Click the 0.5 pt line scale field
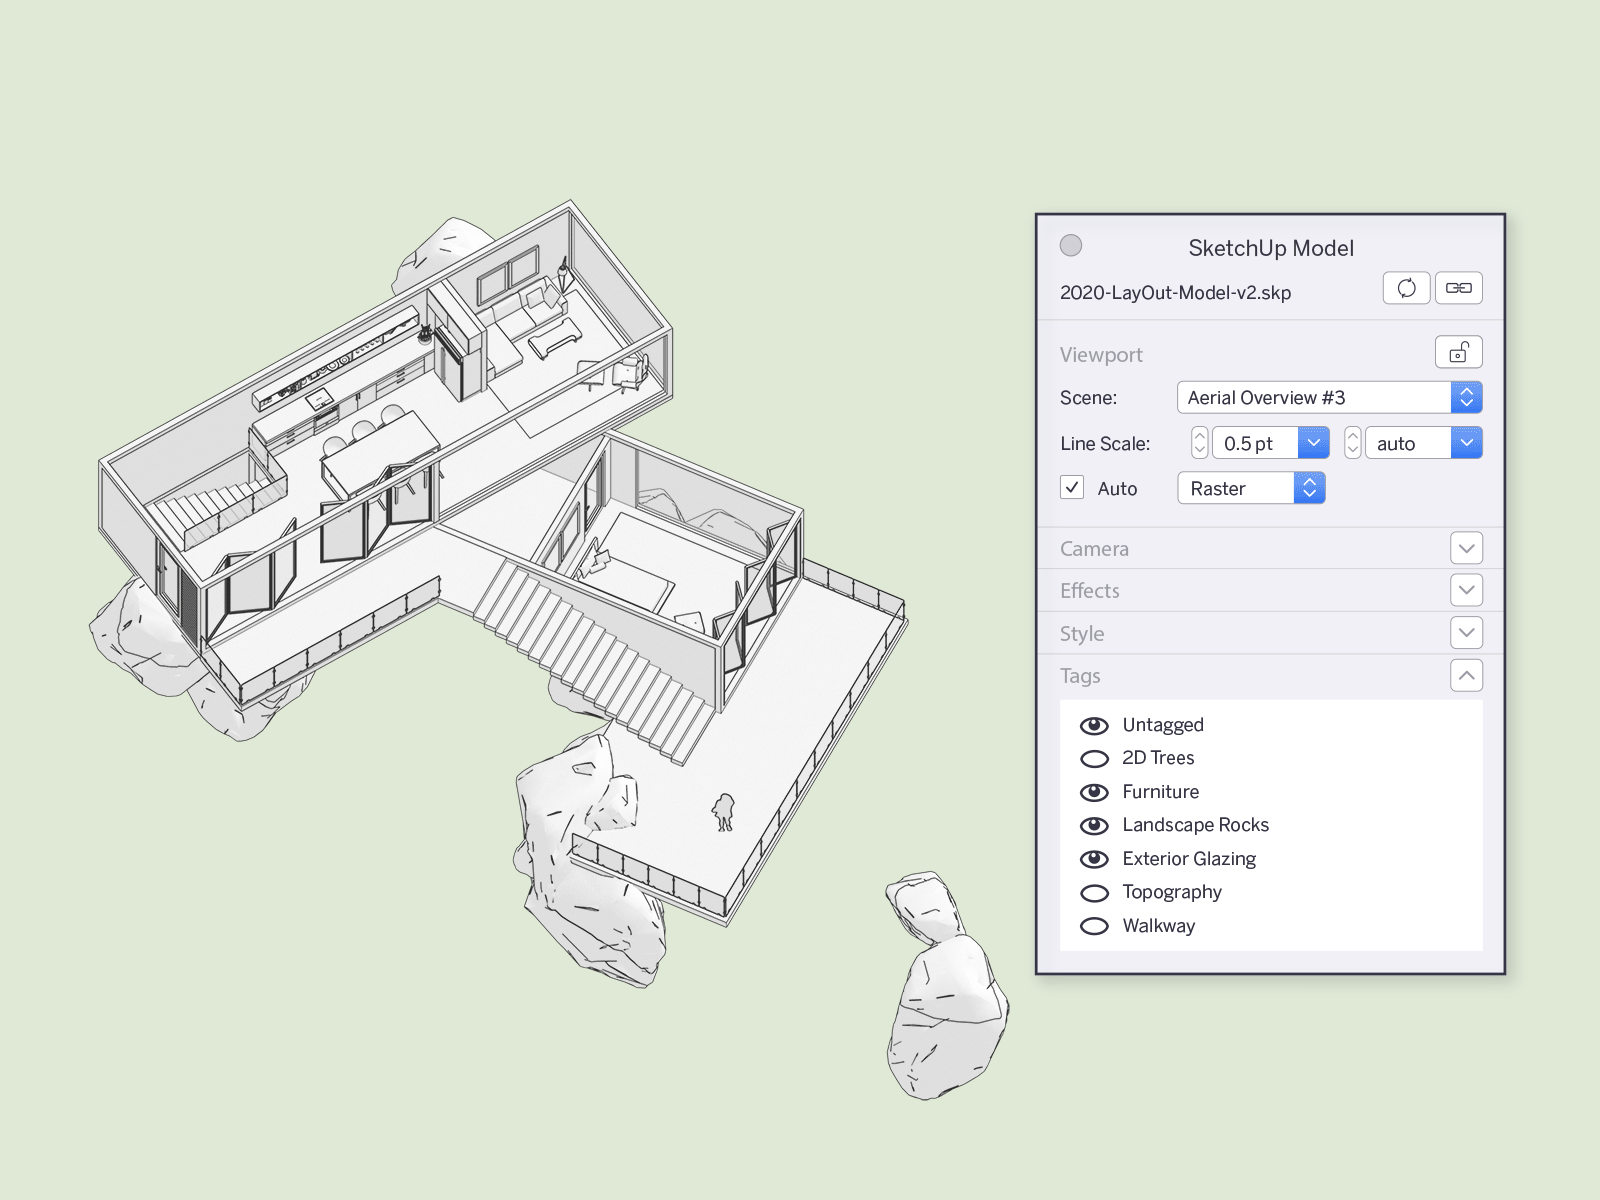Viewport: 1600px width, 1200px height. pos(1250,442)
